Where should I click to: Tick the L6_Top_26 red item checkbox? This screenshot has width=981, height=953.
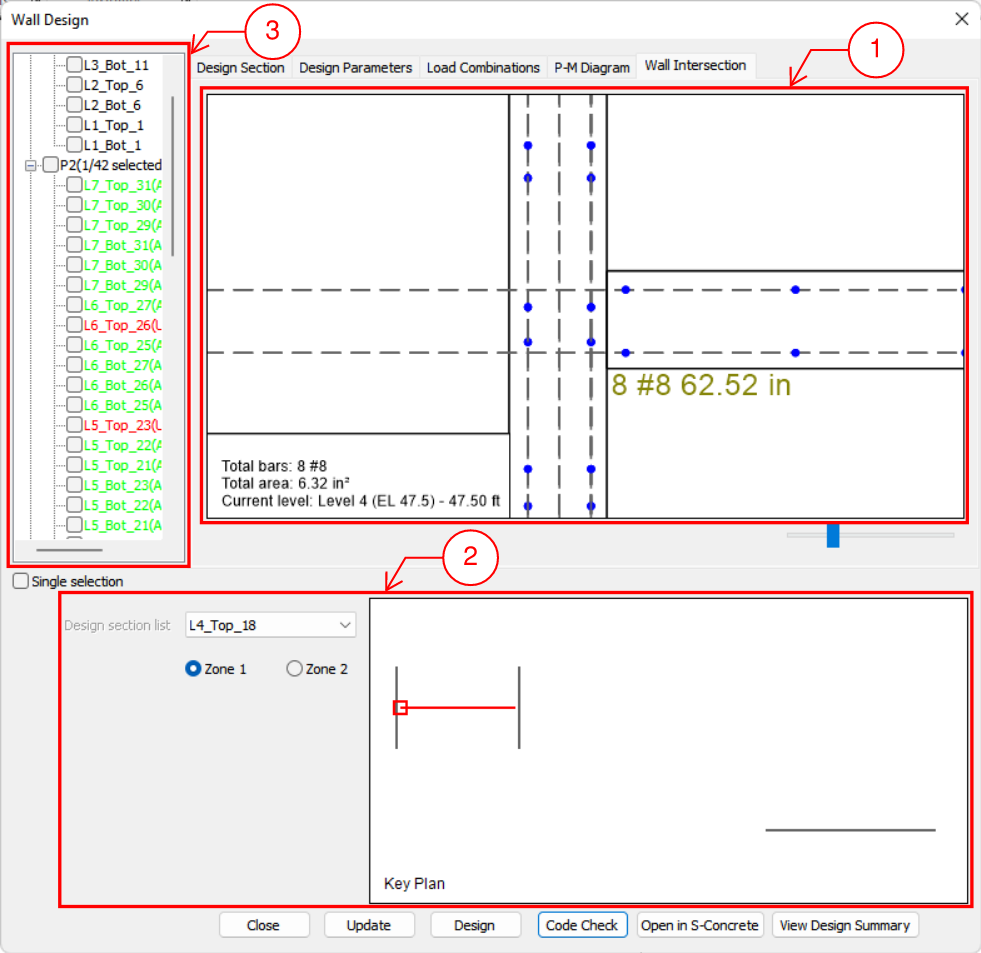click(74, 325)
